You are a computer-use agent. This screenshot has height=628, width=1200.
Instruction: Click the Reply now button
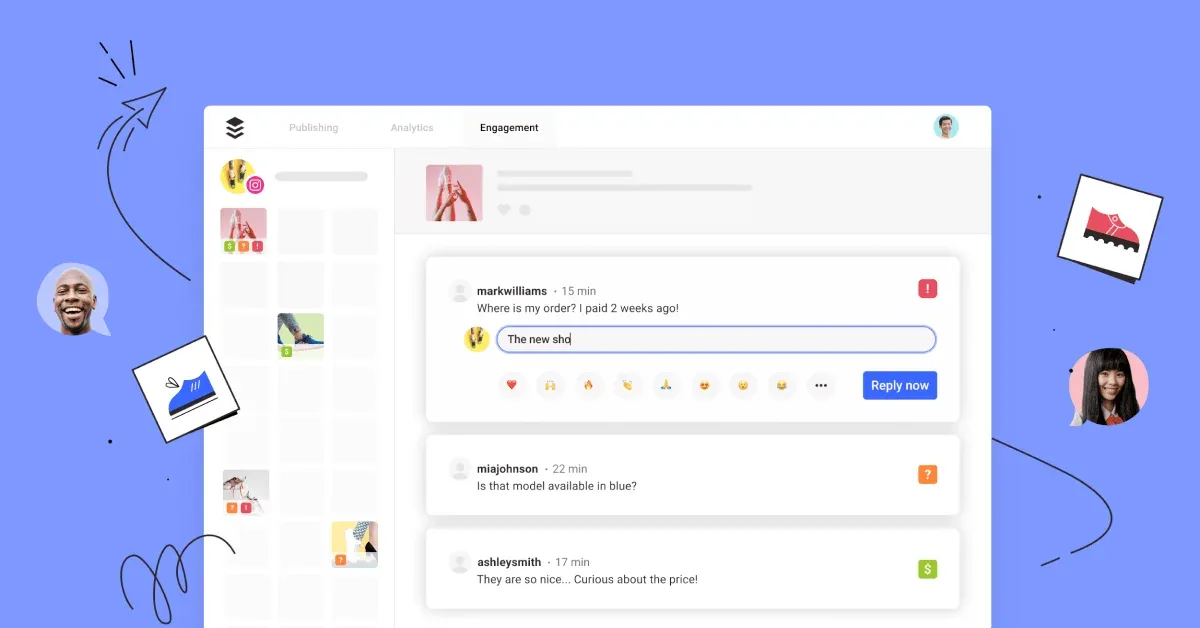(x=900, y=385)
